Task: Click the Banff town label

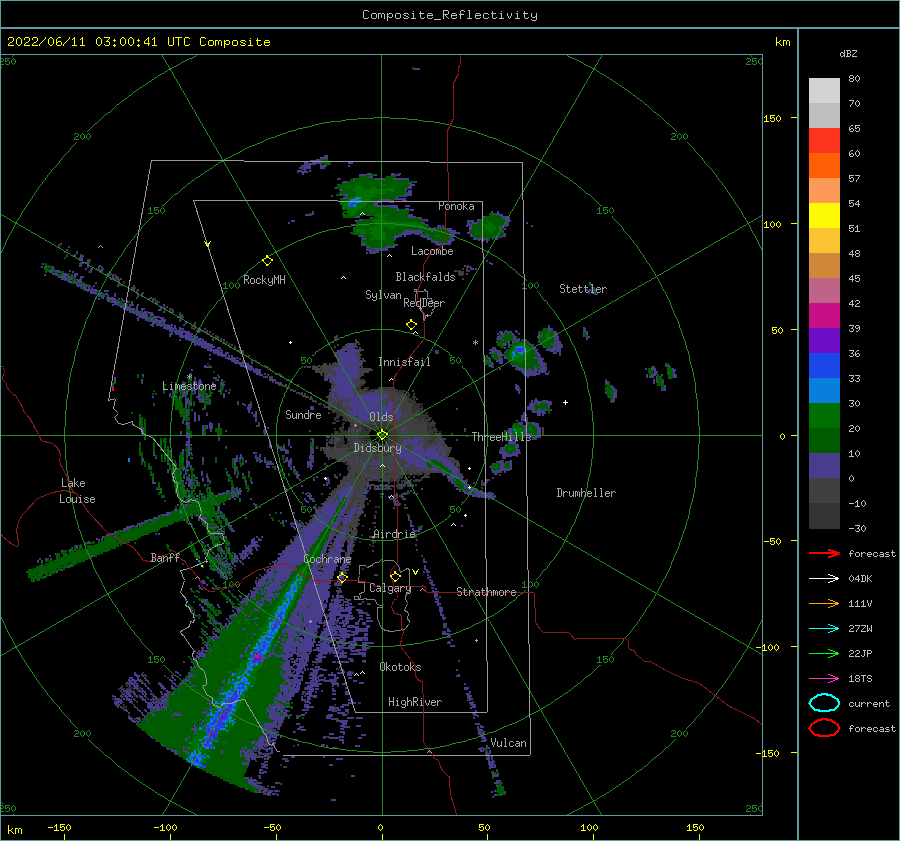Action: click(x=165, y=557)
